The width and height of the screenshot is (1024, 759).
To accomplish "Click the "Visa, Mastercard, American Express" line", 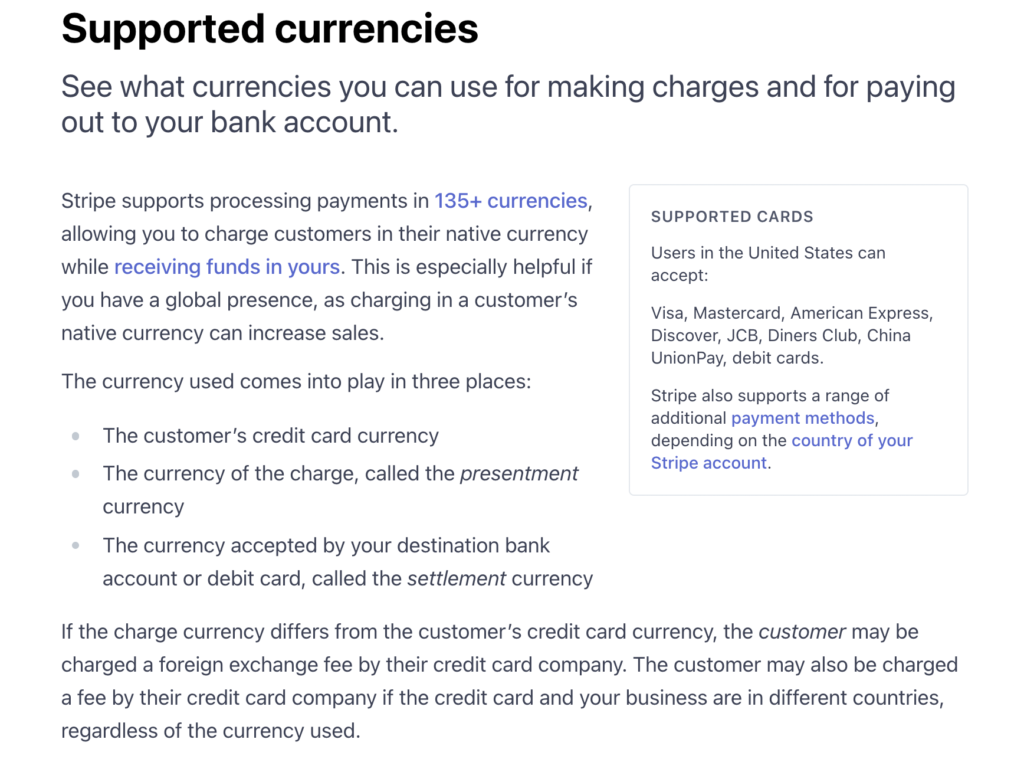I will 791,313.
